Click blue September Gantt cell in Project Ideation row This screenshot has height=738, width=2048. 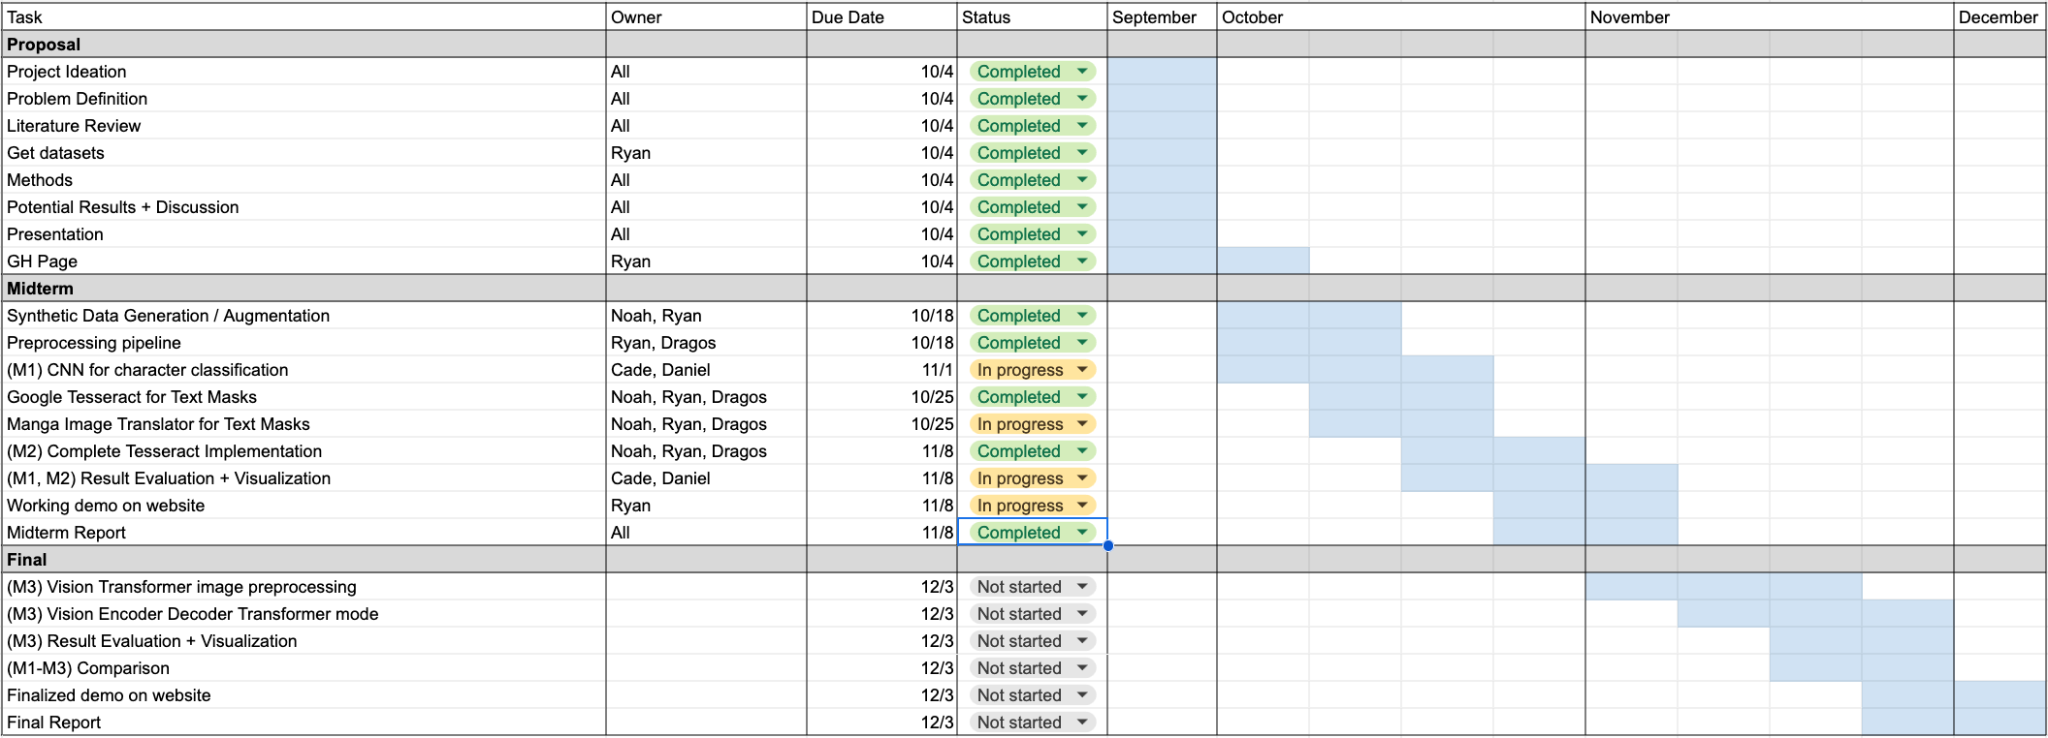[1162, 71]
